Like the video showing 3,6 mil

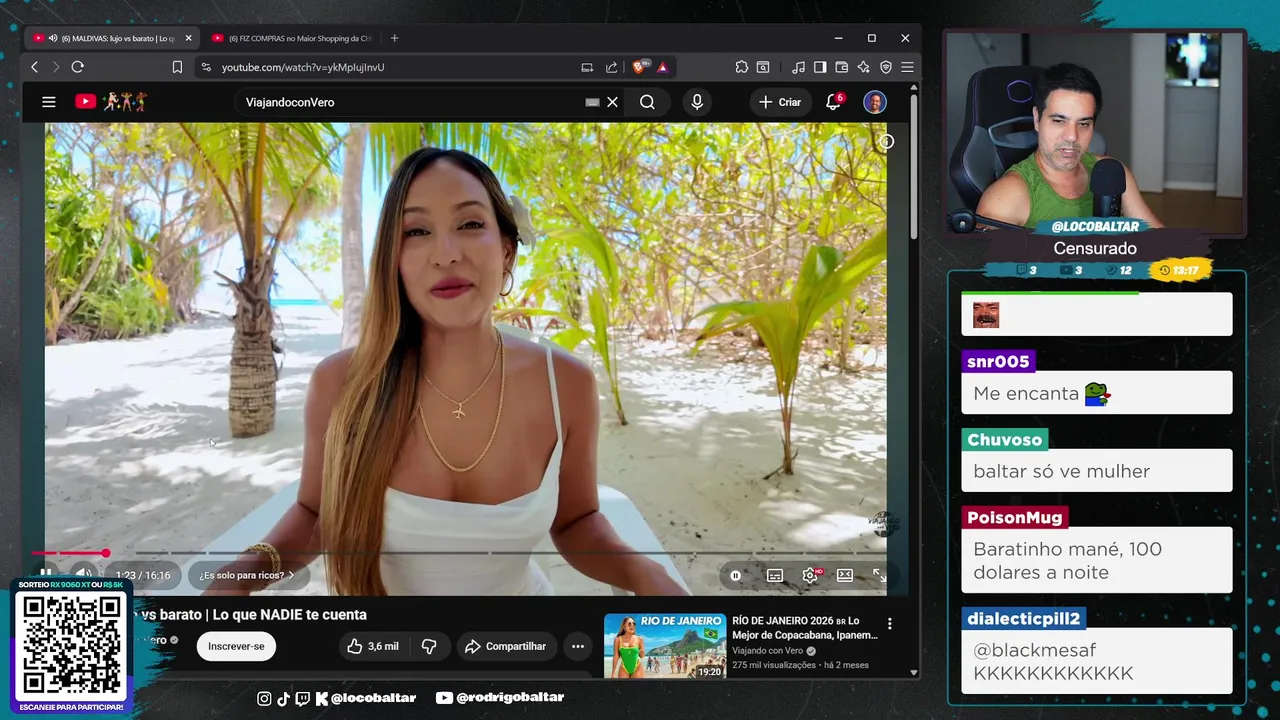(x=372, y=646)
